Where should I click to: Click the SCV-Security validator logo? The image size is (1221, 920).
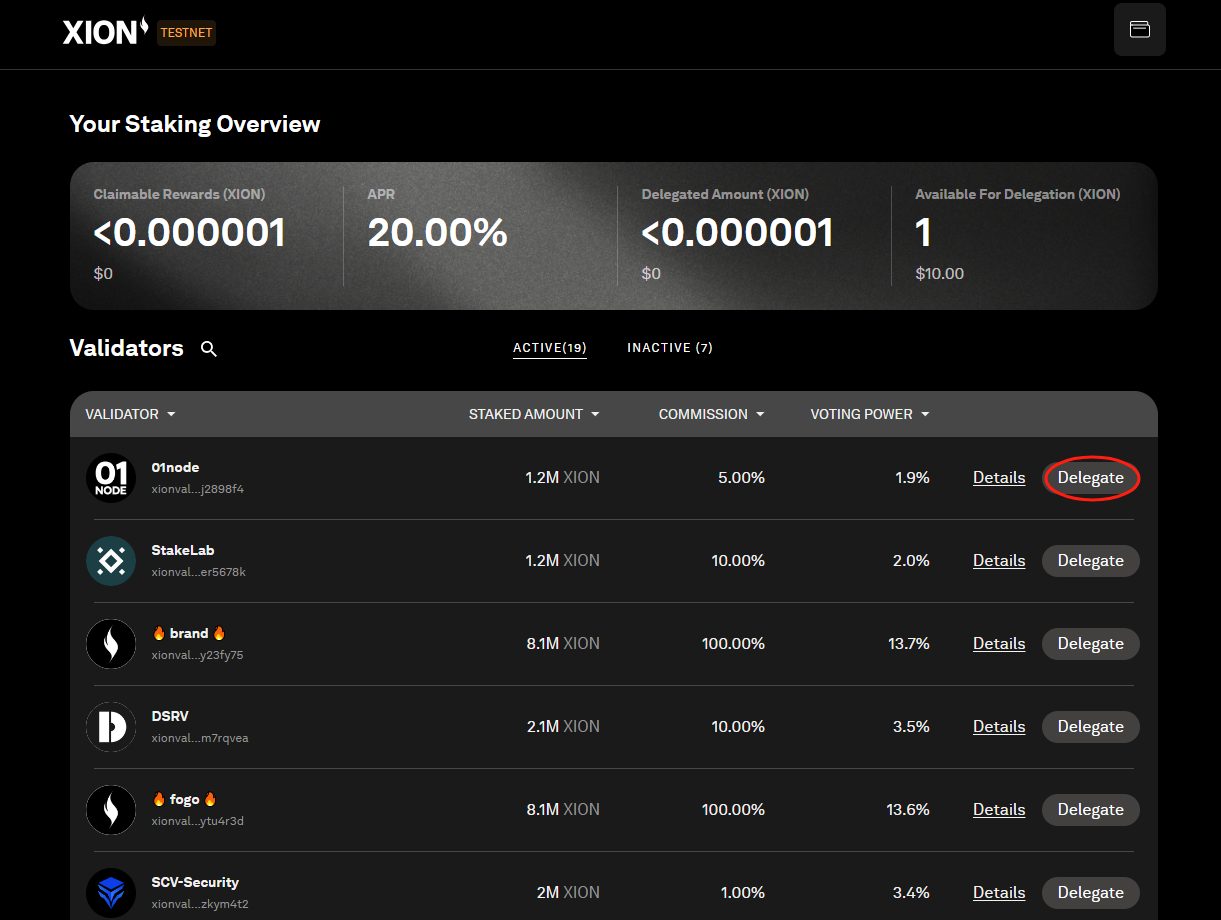tap(111, 893)
